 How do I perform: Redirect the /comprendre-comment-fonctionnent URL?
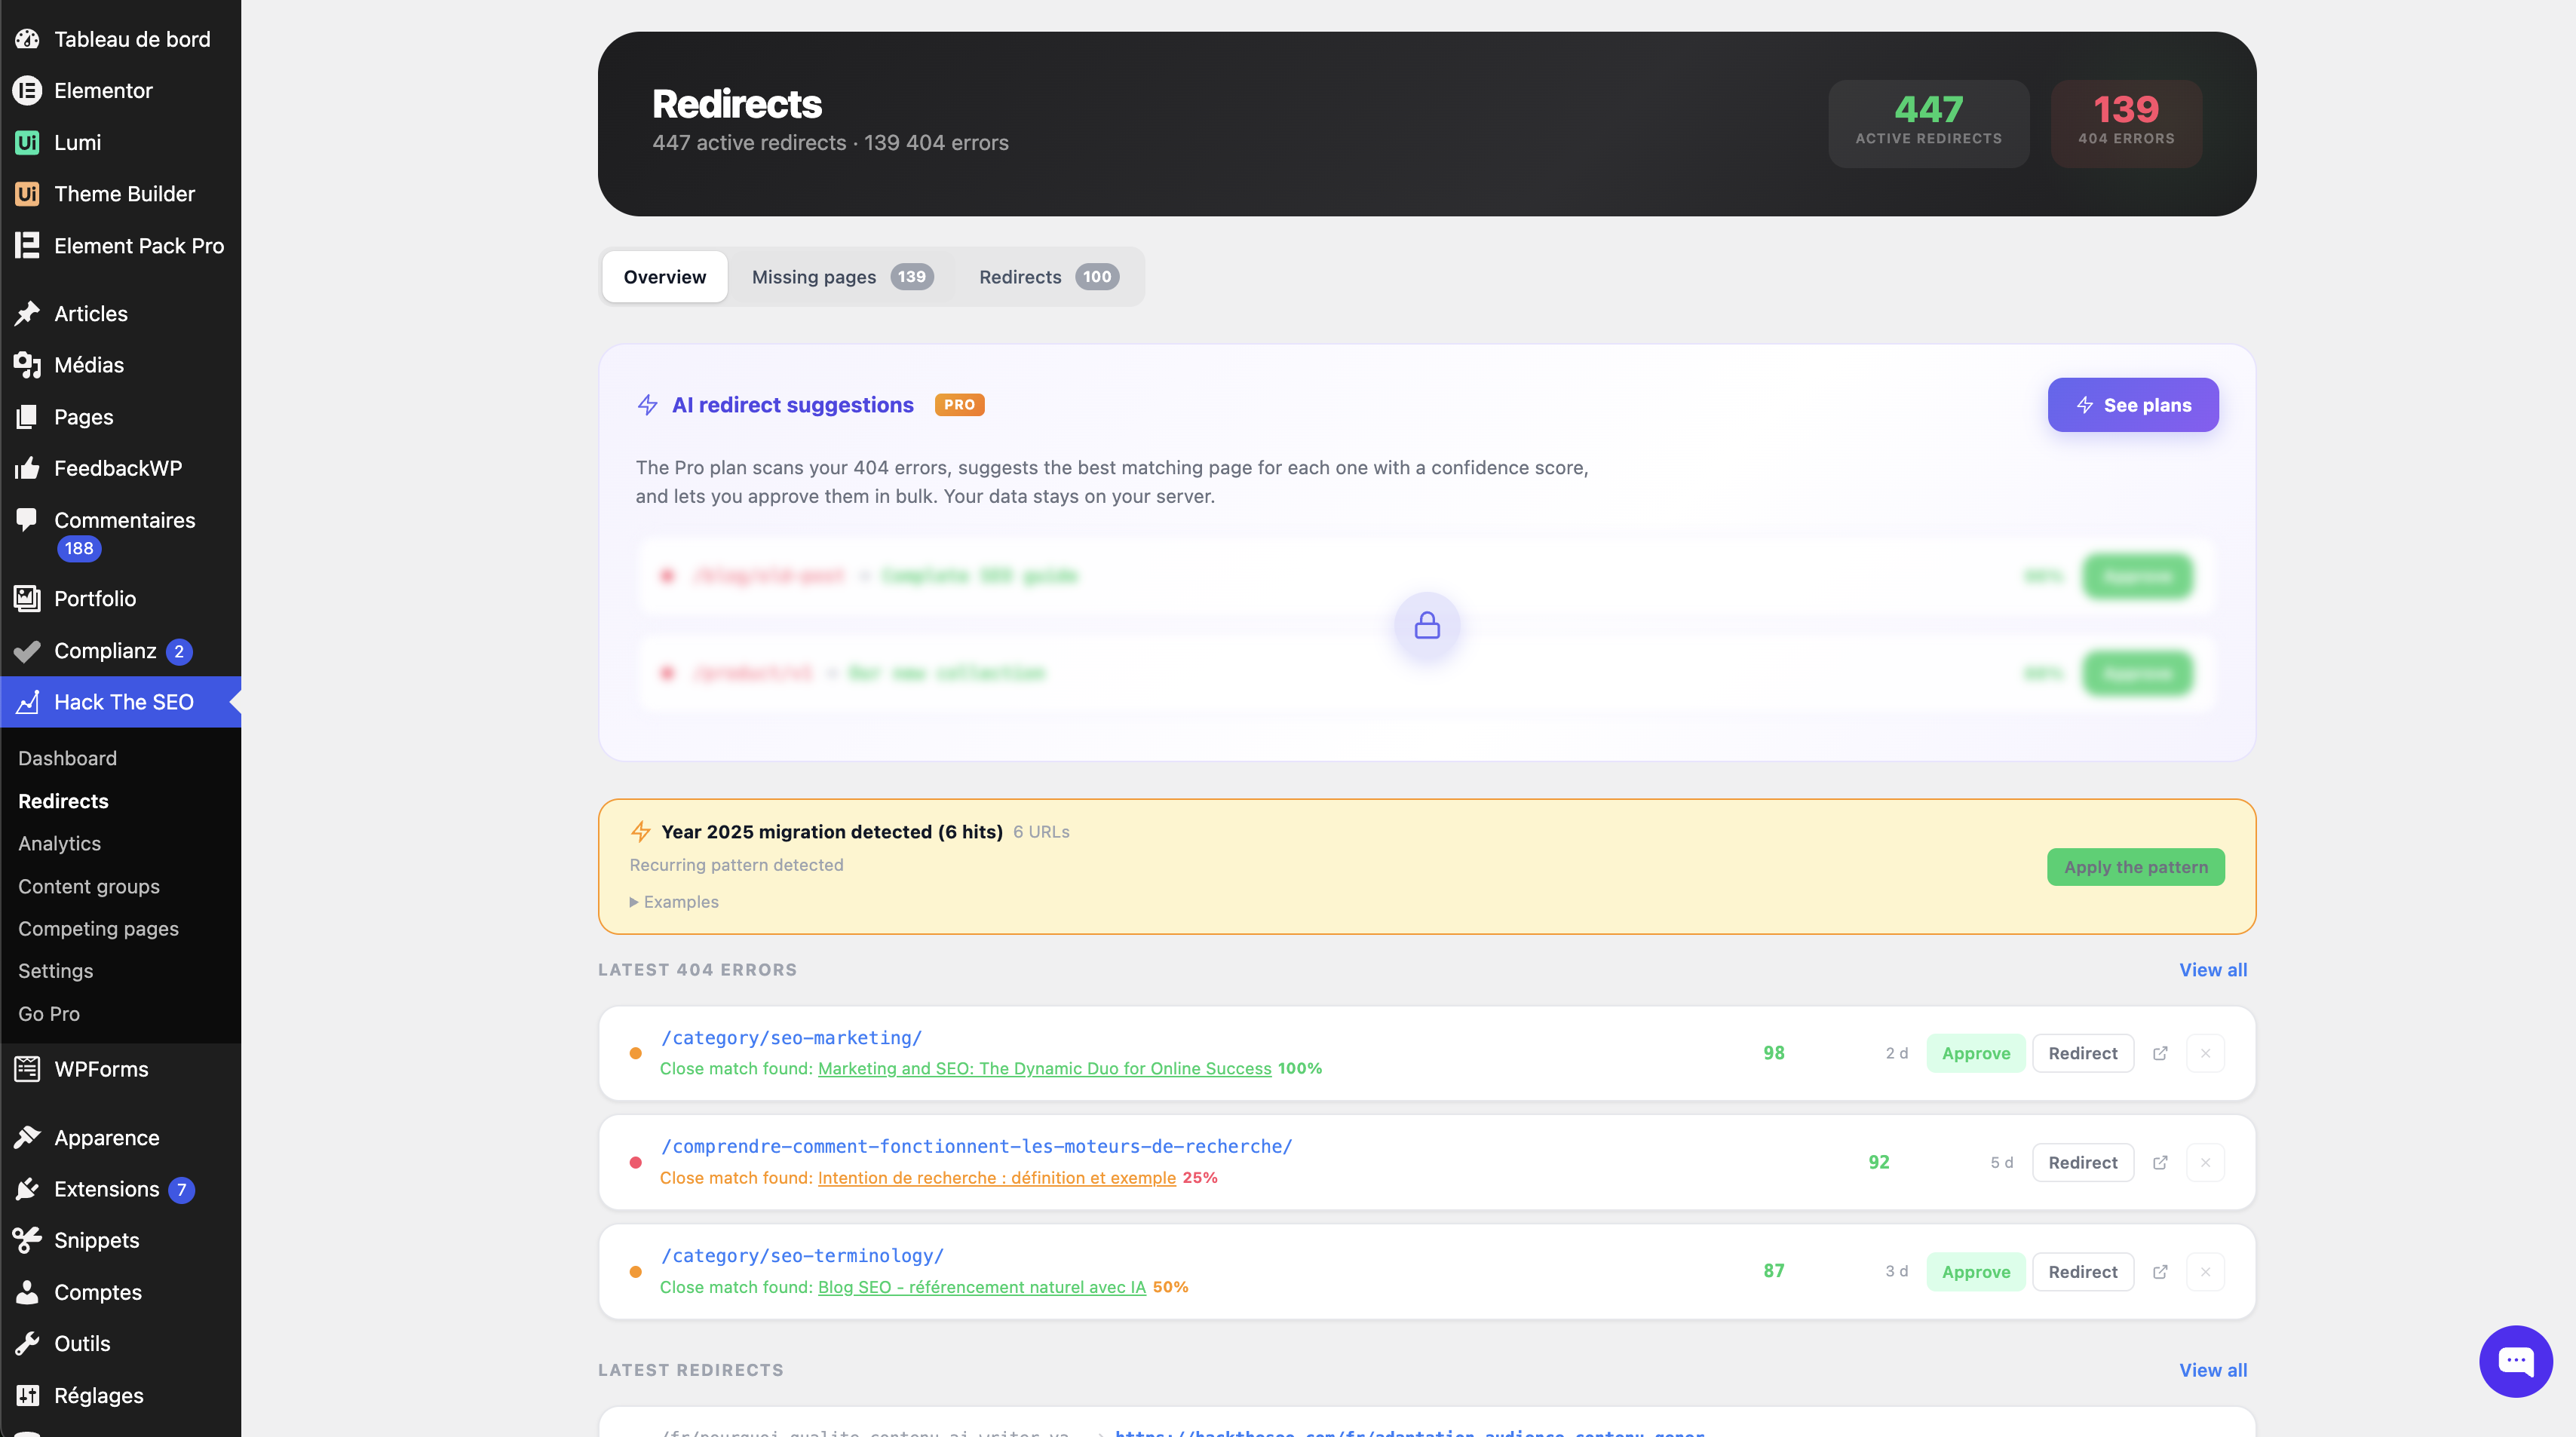[2083, 1162]
